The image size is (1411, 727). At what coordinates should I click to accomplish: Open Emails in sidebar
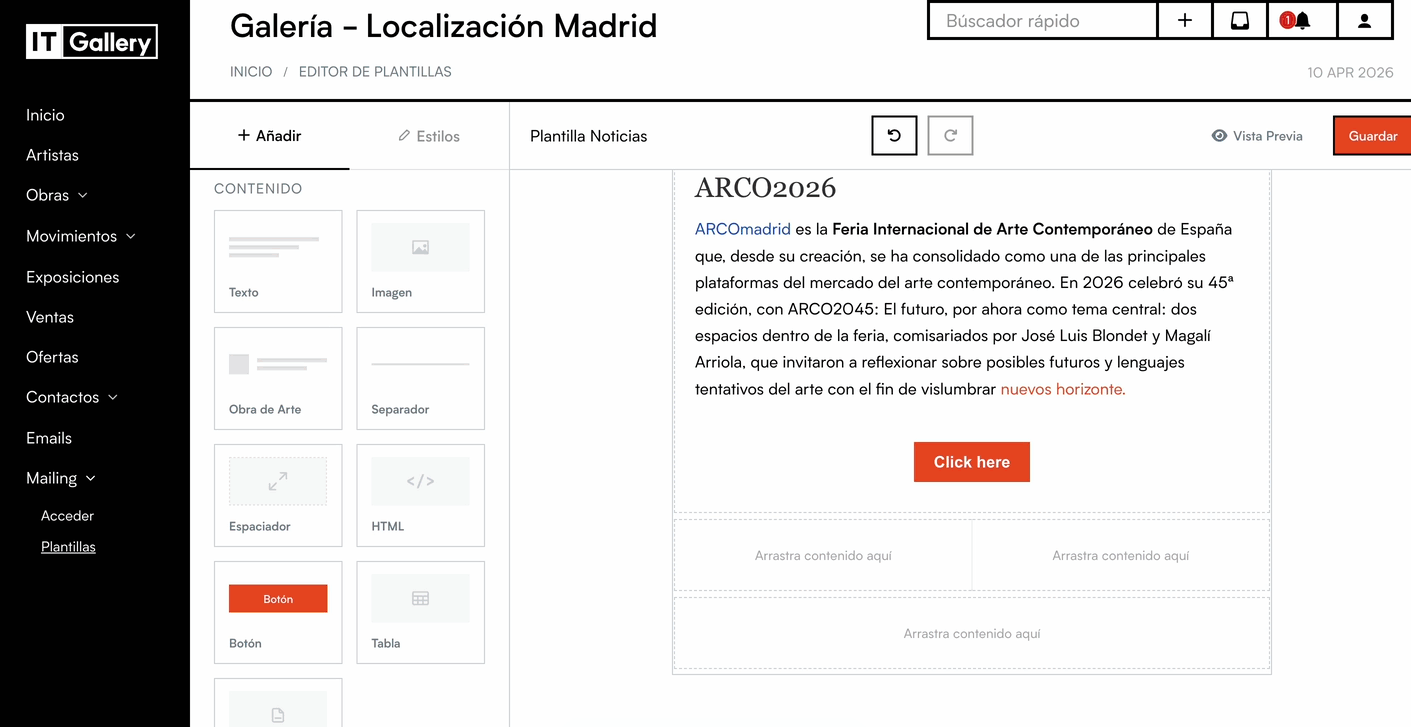pyautogui.click(x=49, y=438)
